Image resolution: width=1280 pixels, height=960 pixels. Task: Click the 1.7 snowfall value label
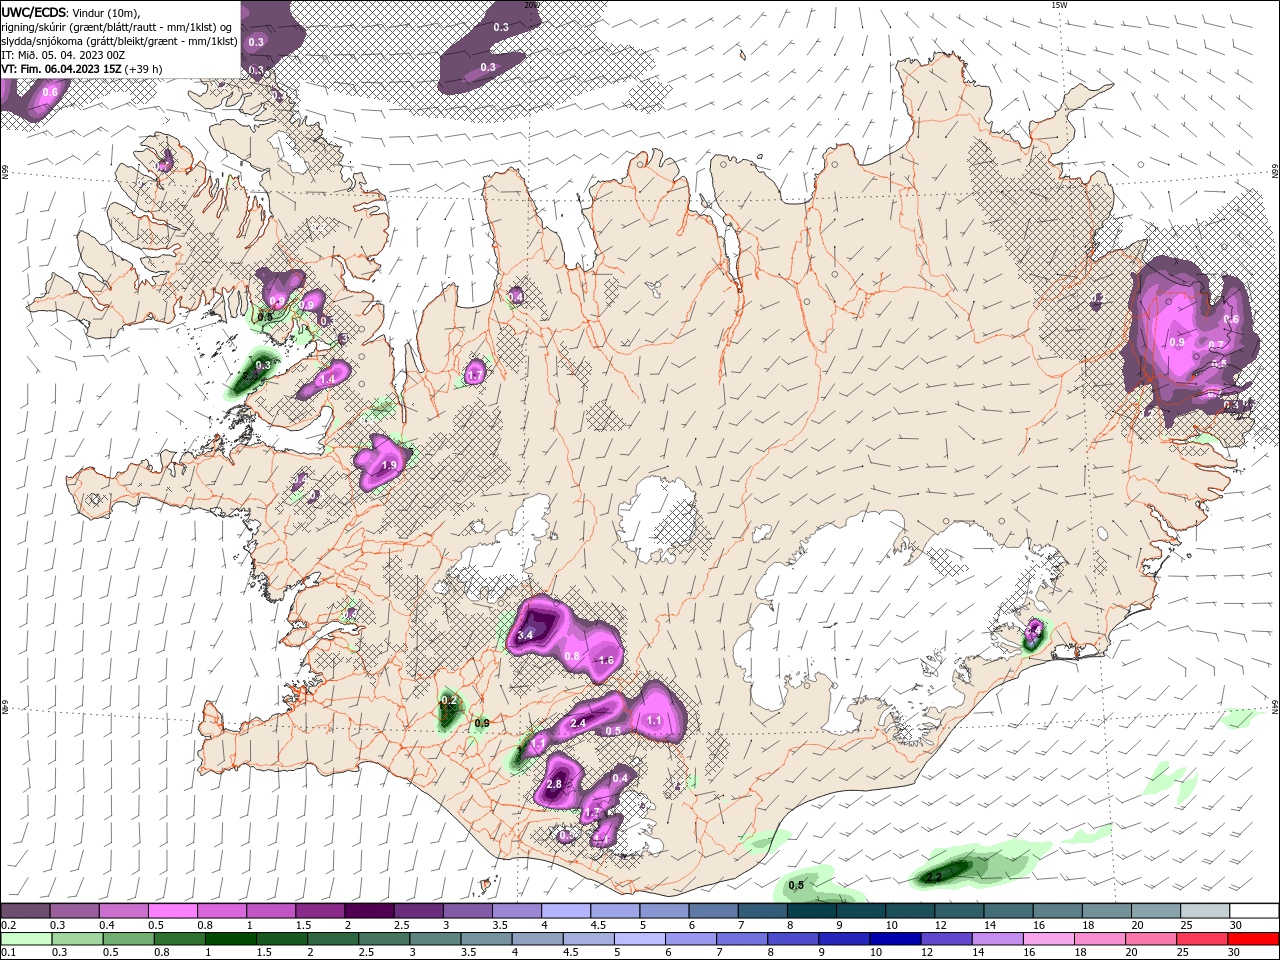tap(476, 375)
